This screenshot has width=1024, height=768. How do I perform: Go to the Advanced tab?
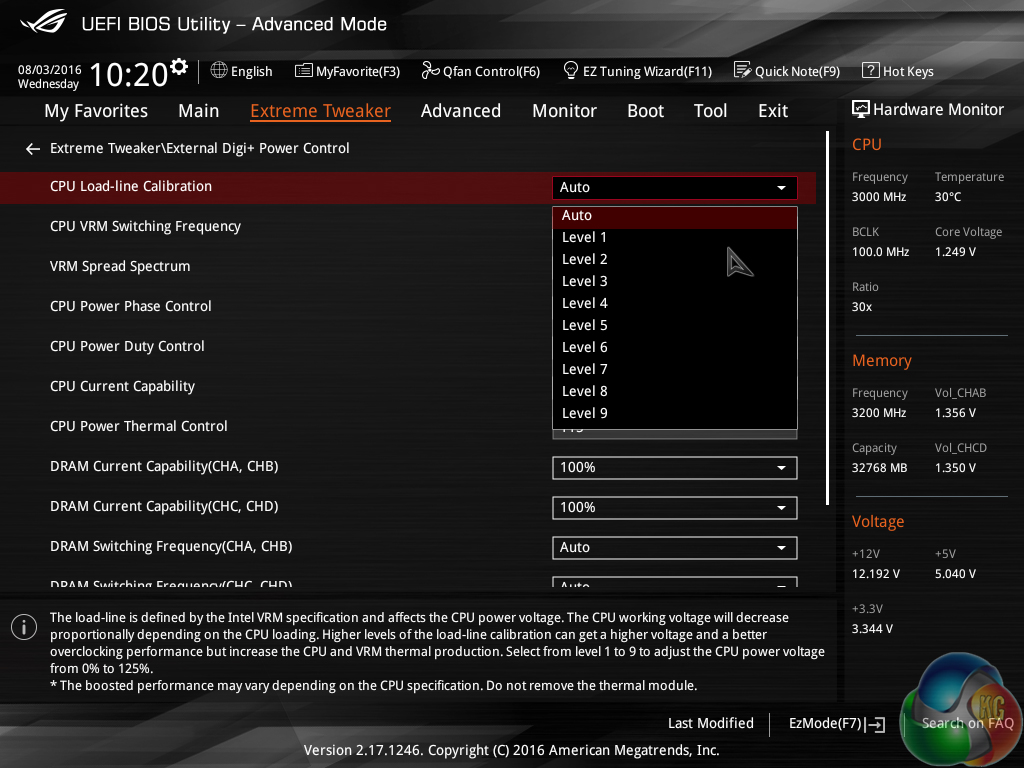[461, 111]
